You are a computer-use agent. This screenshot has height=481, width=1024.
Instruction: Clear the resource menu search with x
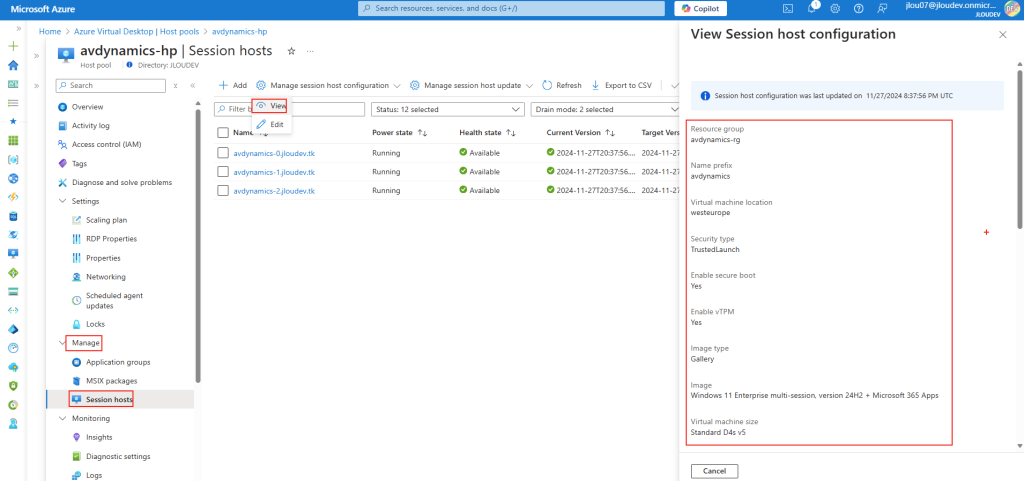(175, 85)
